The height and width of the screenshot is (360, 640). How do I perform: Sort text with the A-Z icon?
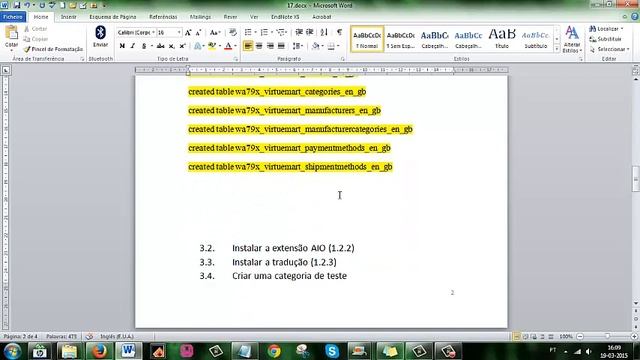pyautogui.click(x=324, y=32)
